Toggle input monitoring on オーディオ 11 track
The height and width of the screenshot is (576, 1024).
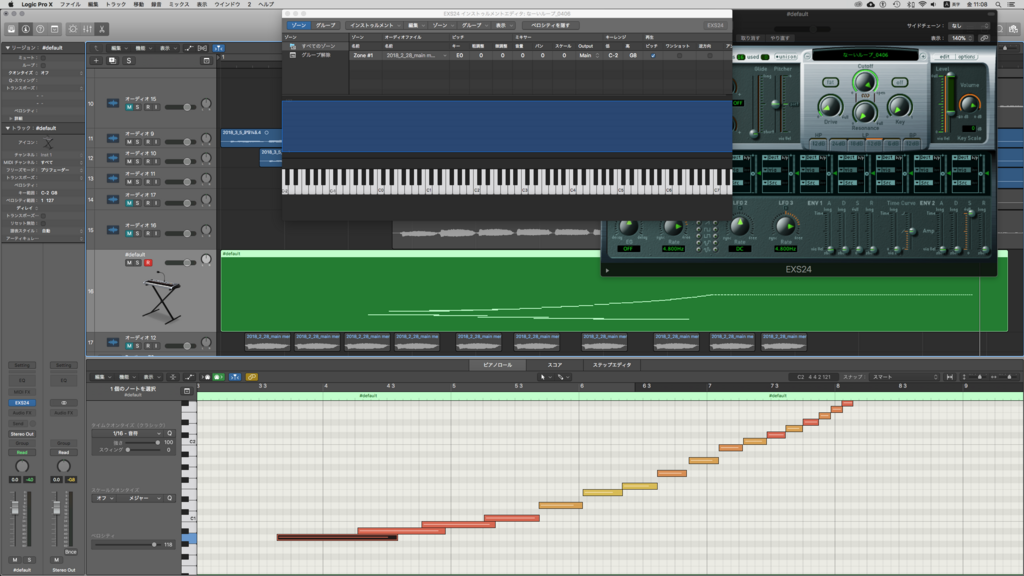click(x=155, y=182)
